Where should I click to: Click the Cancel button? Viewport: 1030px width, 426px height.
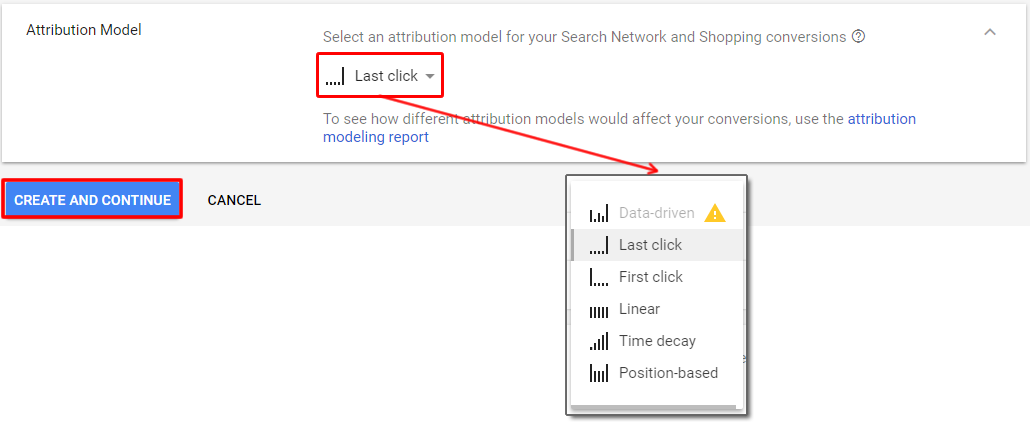point(235,200)
